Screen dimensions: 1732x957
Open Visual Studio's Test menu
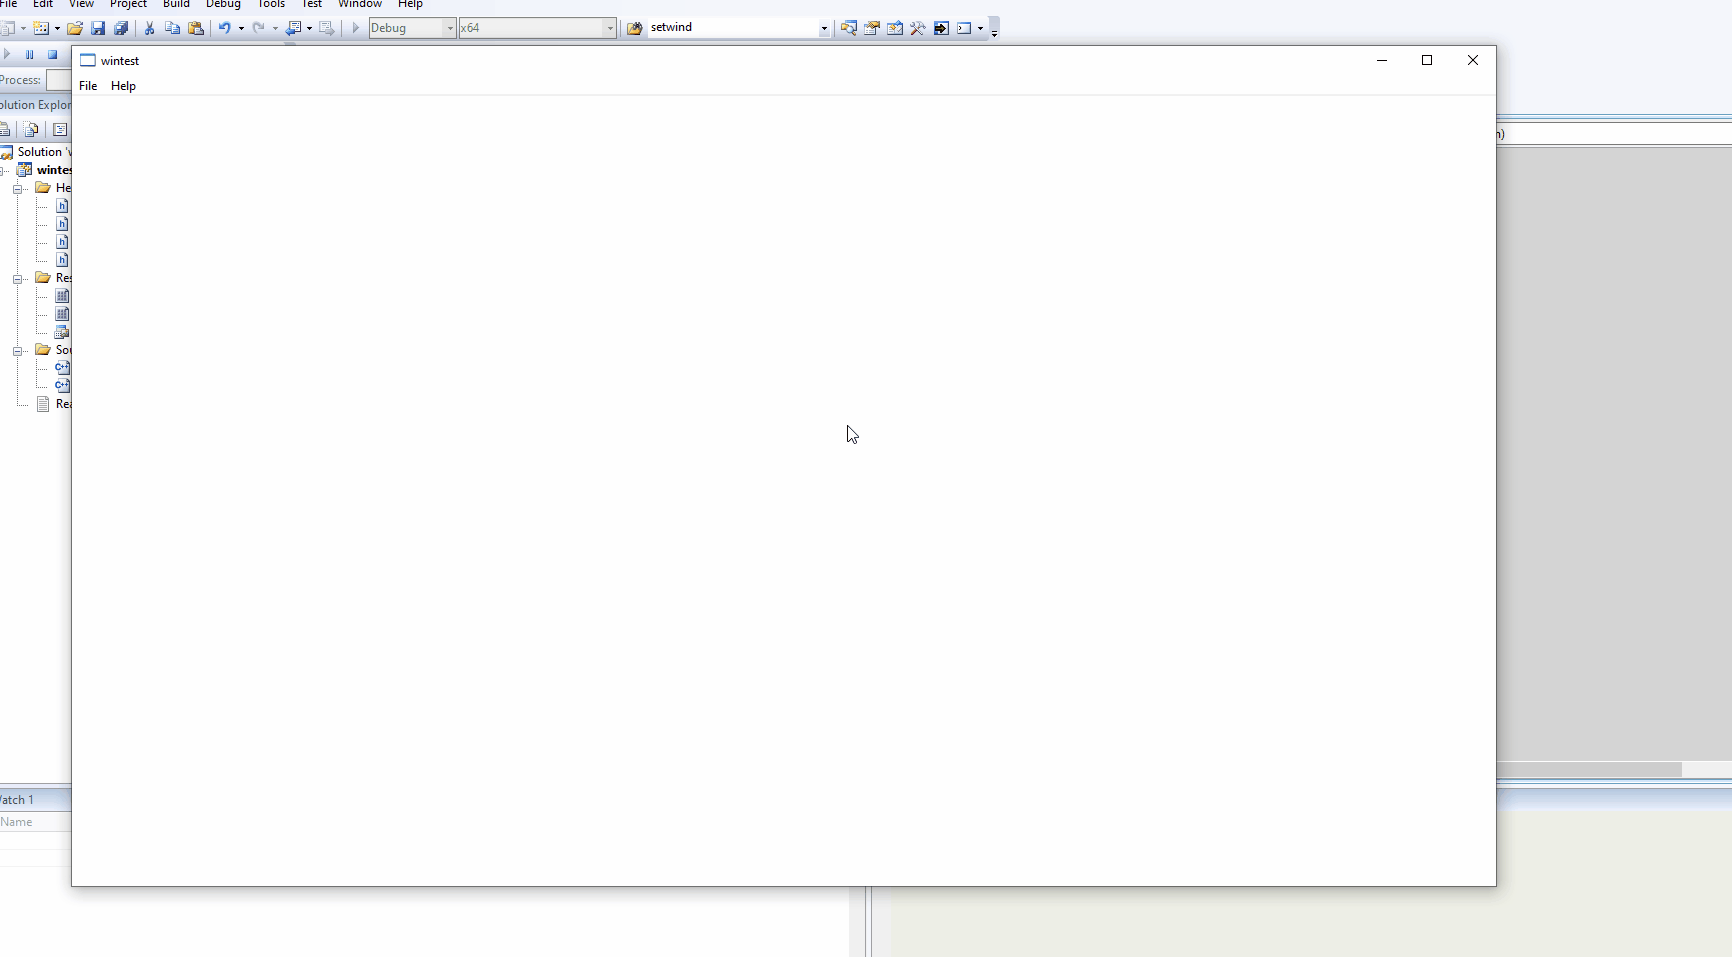(x=312, y=4)
